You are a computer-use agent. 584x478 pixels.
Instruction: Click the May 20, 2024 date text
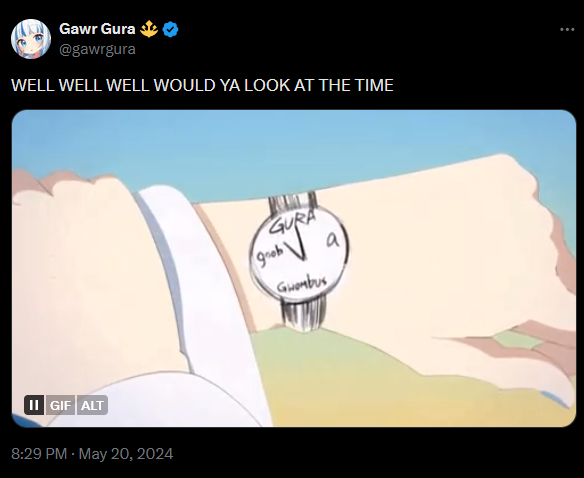pos(126,454)
